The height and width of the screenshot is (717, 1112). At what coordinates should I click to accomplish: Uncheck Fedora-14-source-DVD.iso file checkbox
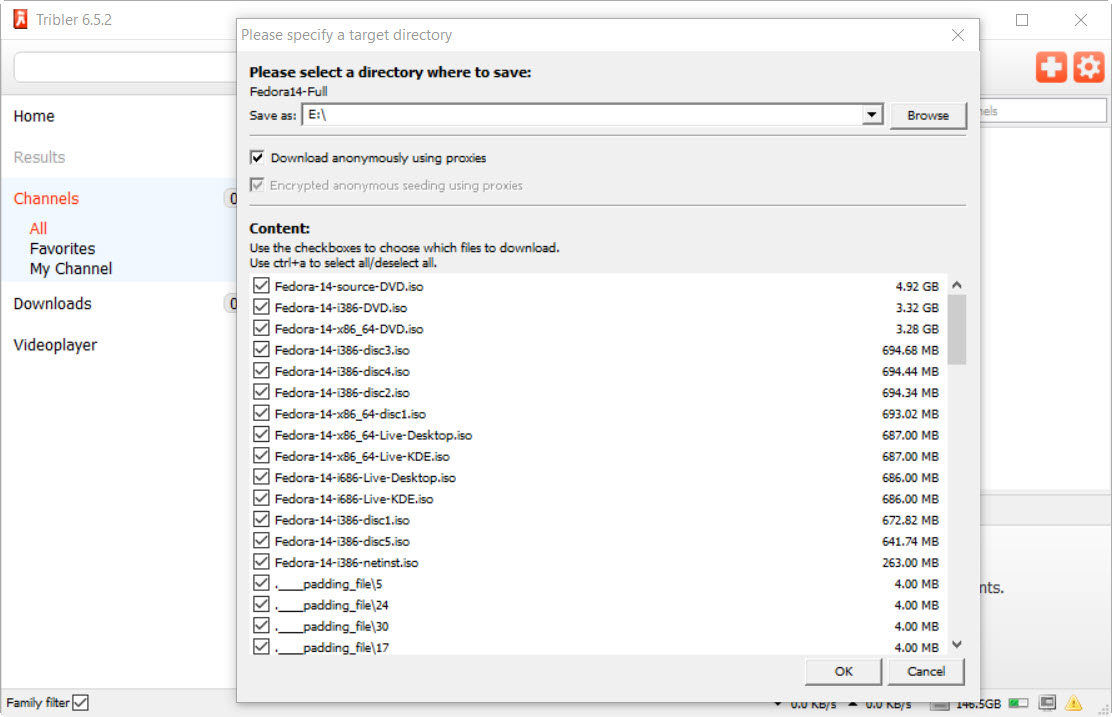pos(261,286)
